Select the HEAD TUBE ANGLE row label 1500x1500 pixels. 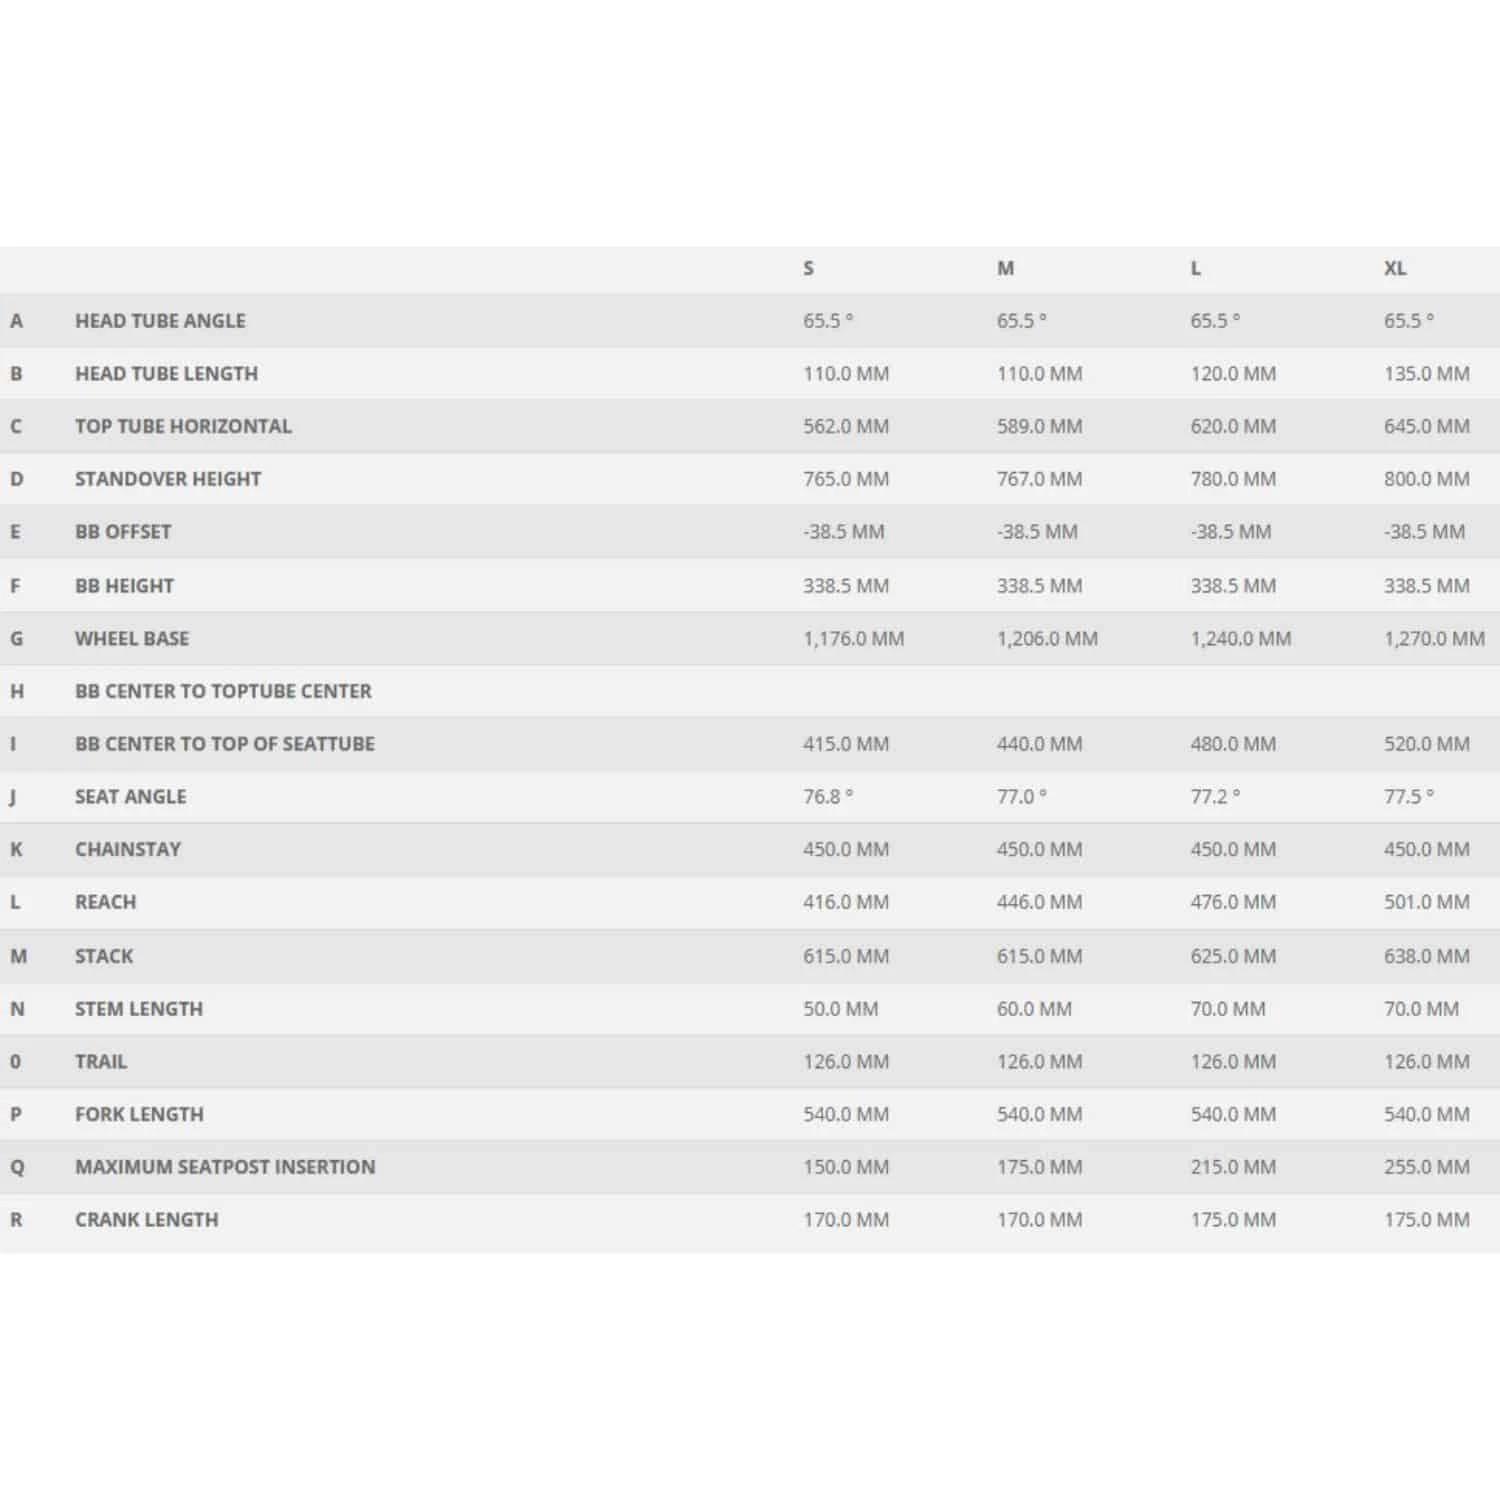160,321
